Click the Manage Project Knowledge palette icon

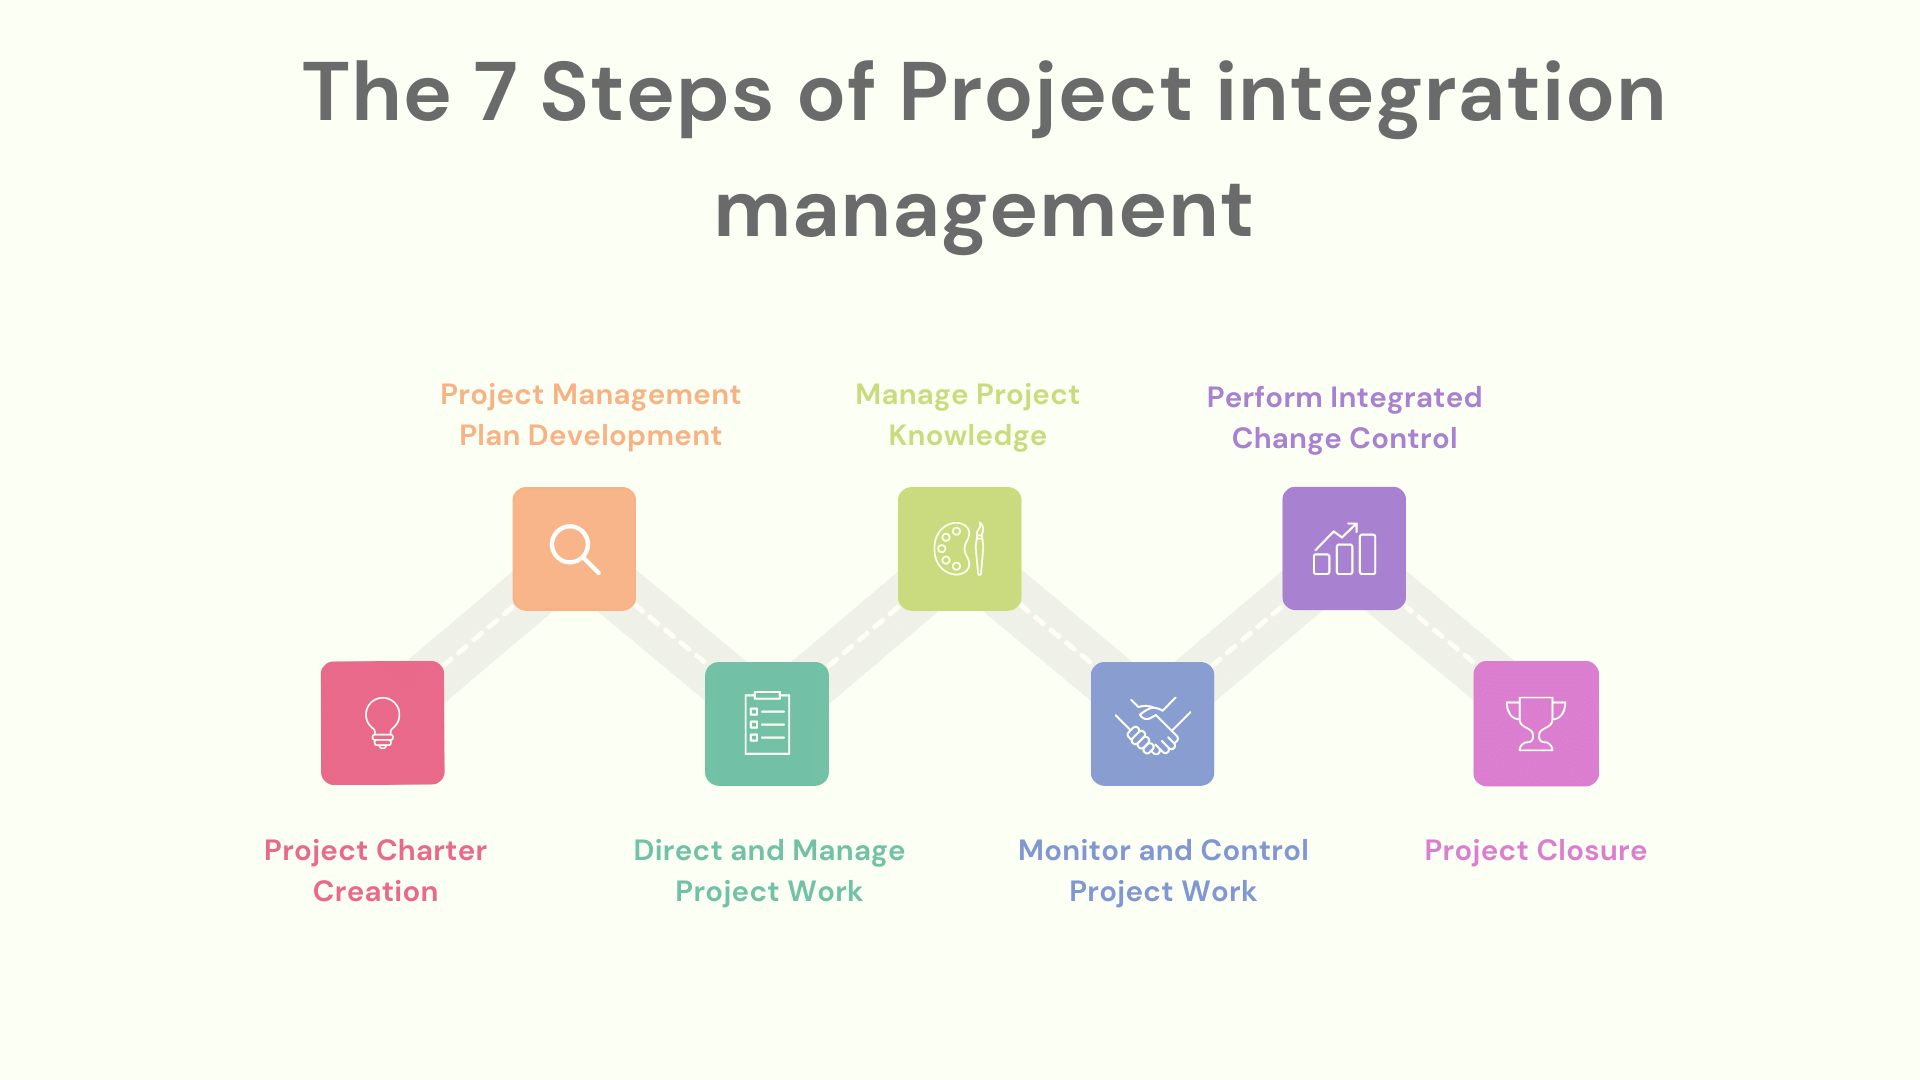[x=959, y=549]
